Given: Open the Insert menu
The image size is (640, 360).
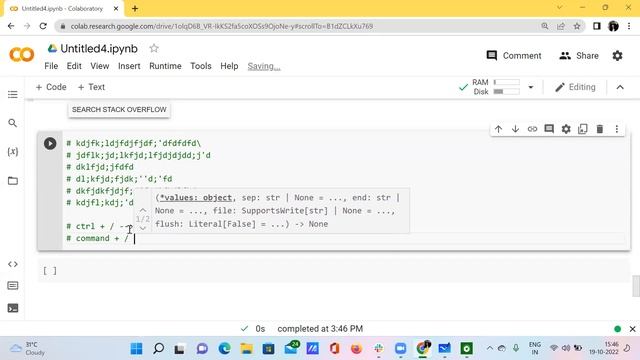Looking at the screenshot, I should click(x=129, y=66).
